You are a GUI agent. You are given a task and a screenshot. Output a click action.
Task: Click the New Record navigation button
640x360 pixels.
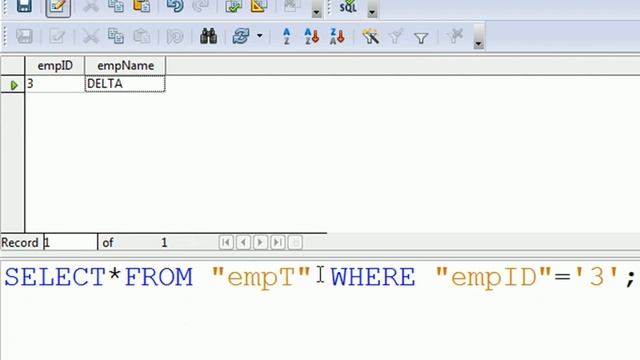(295, 242)
